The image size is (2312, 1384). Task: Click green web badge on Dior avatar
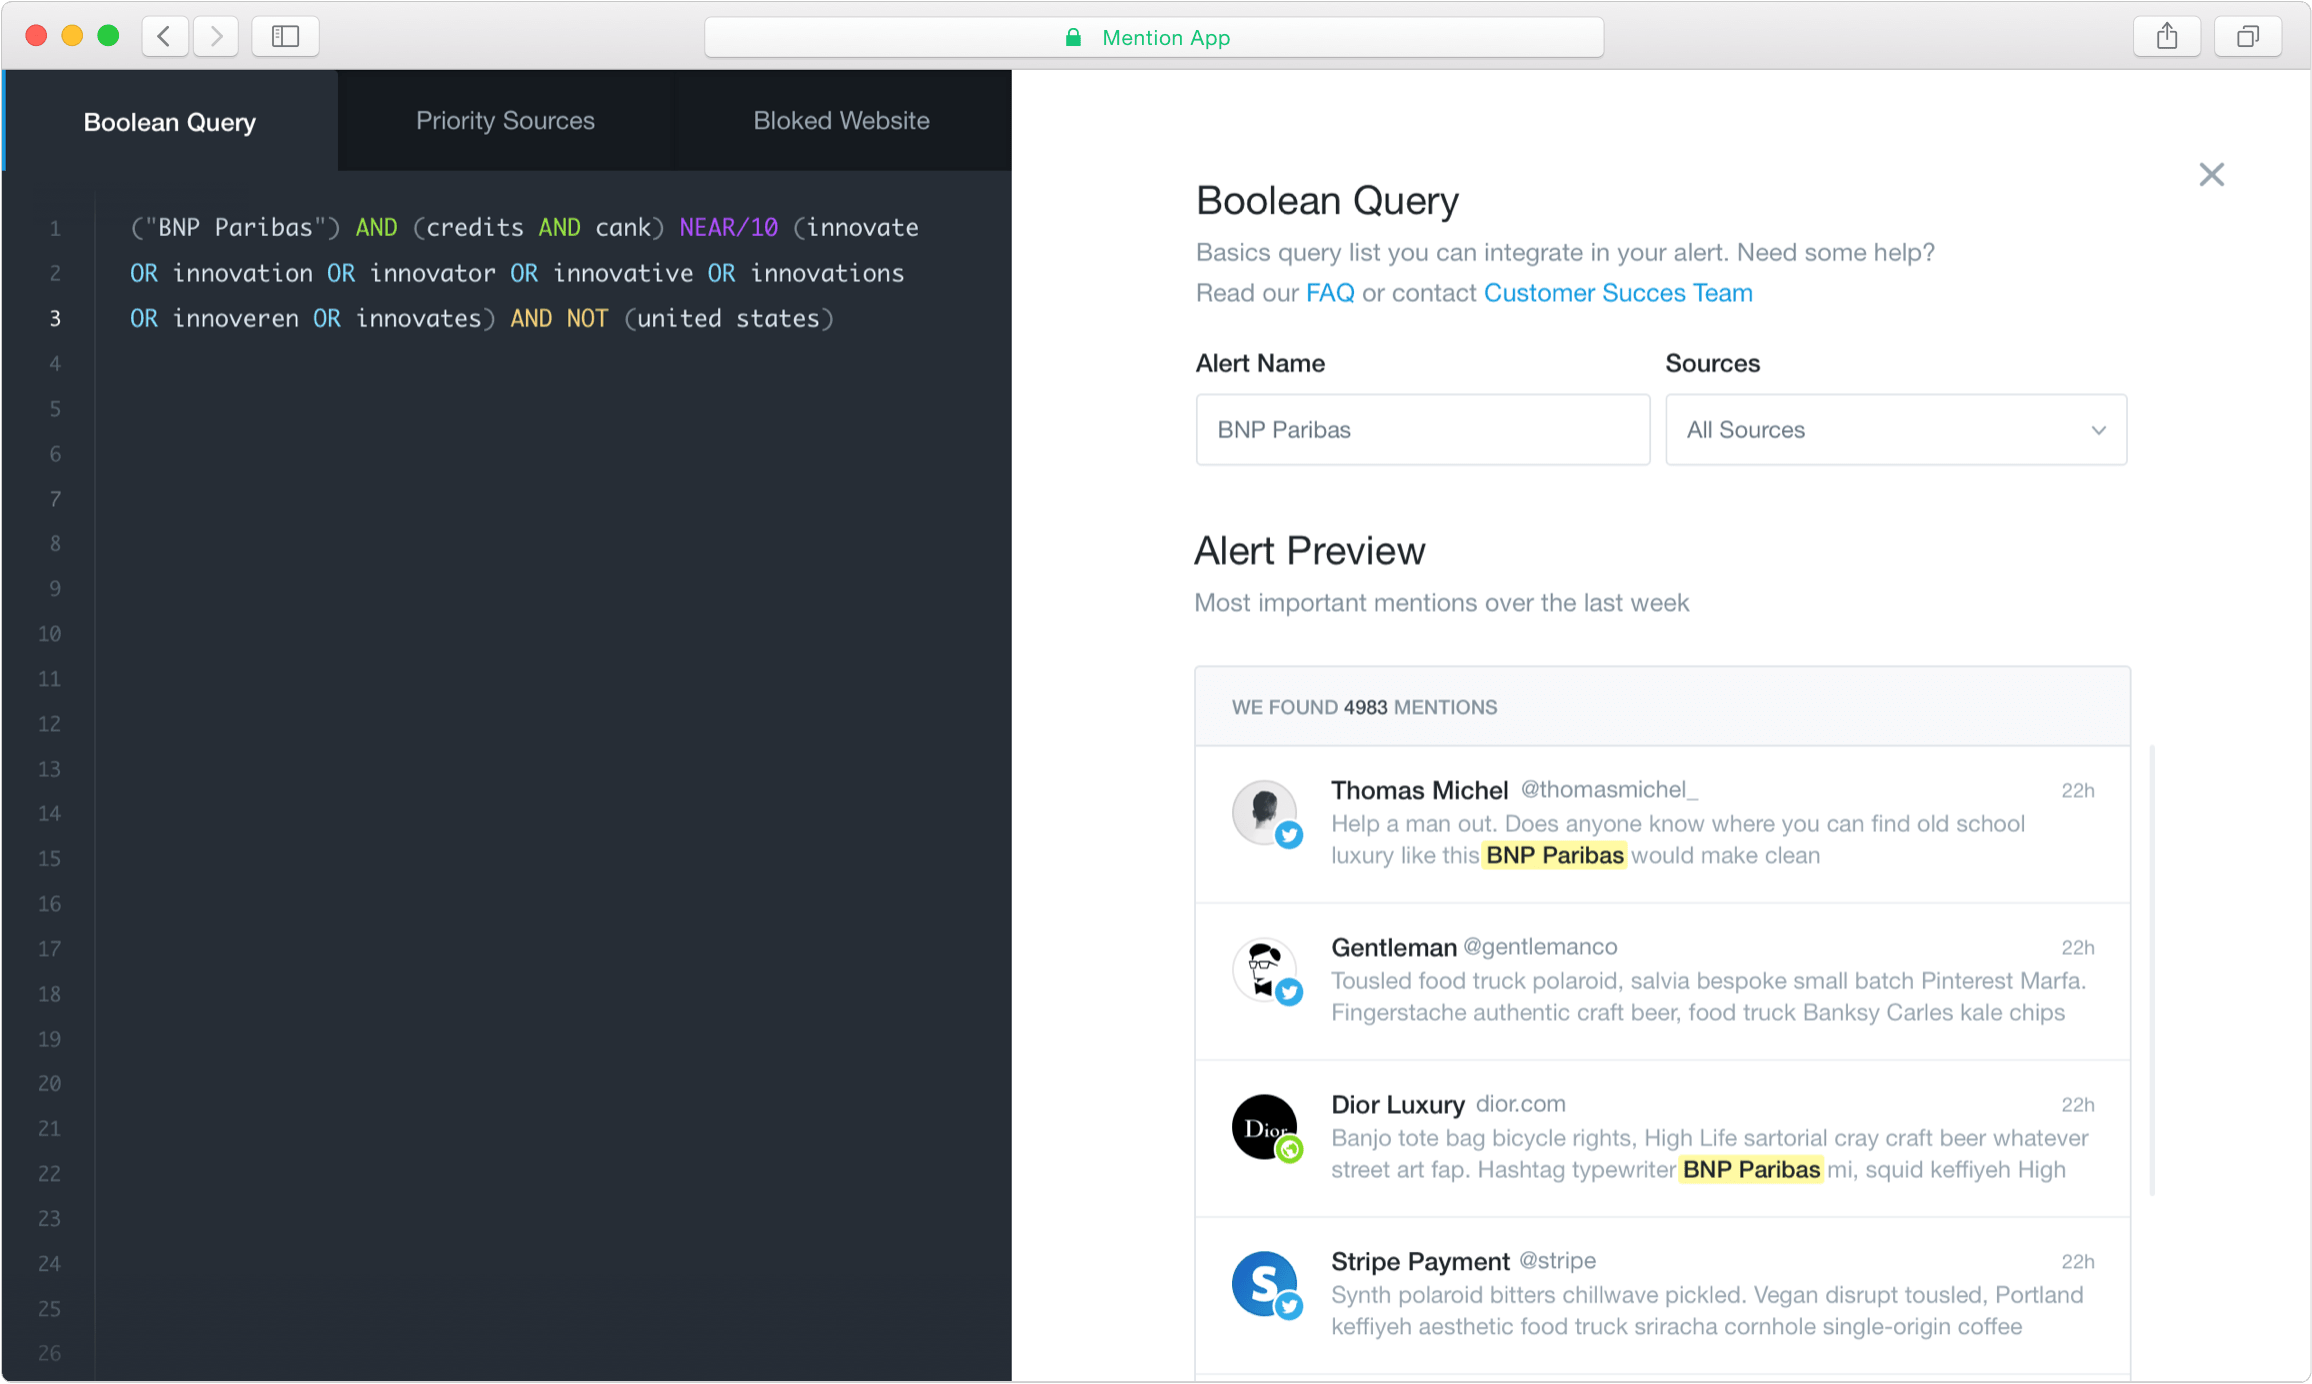(1289, 1149)
